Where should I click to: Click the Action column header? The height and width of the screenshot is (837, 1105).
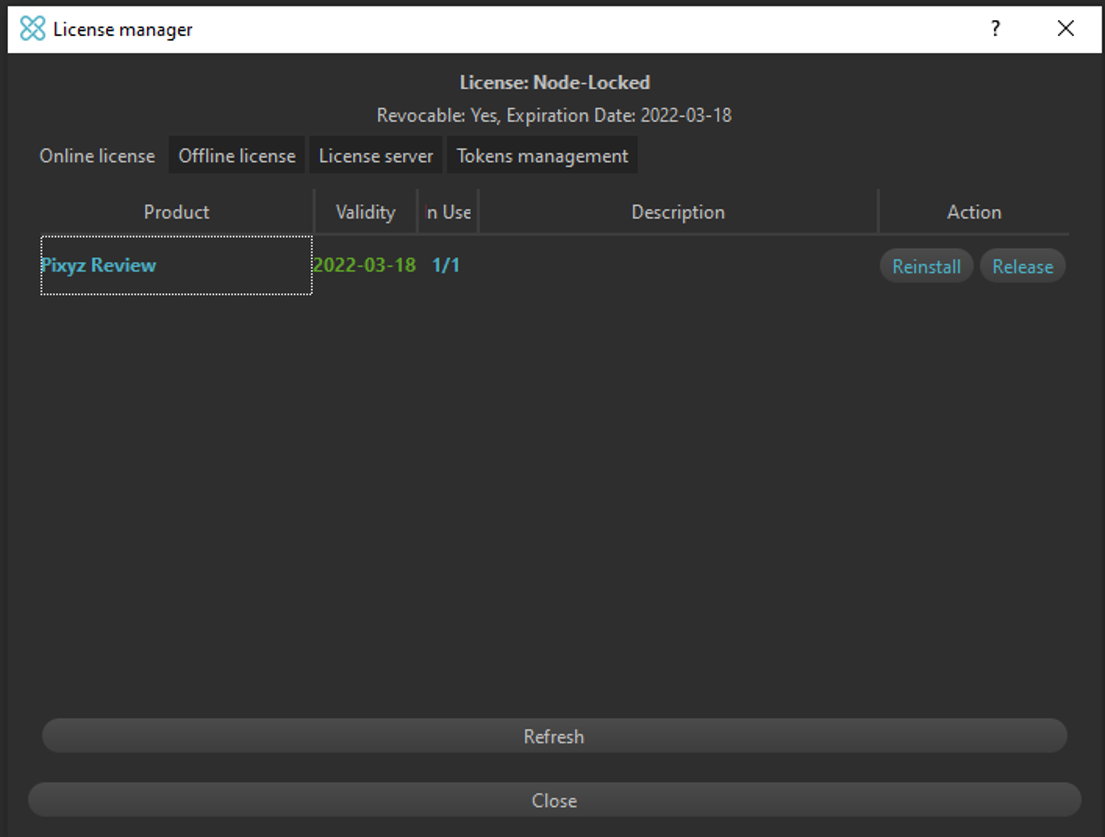(973, 212)
